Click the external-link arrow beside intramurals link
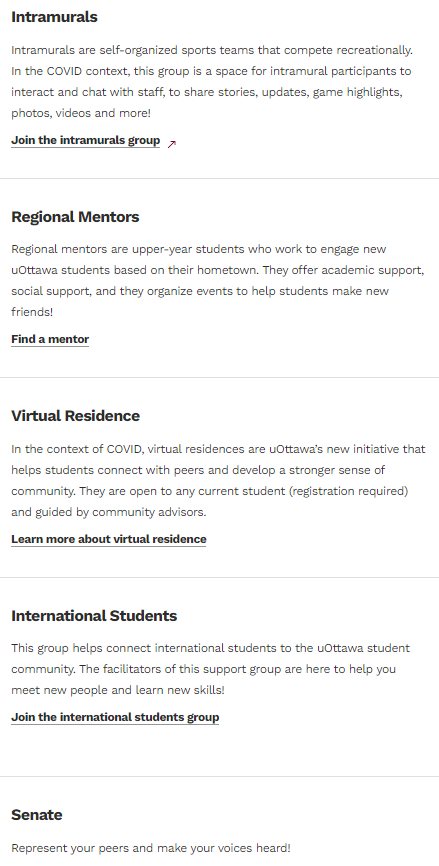 172,144
